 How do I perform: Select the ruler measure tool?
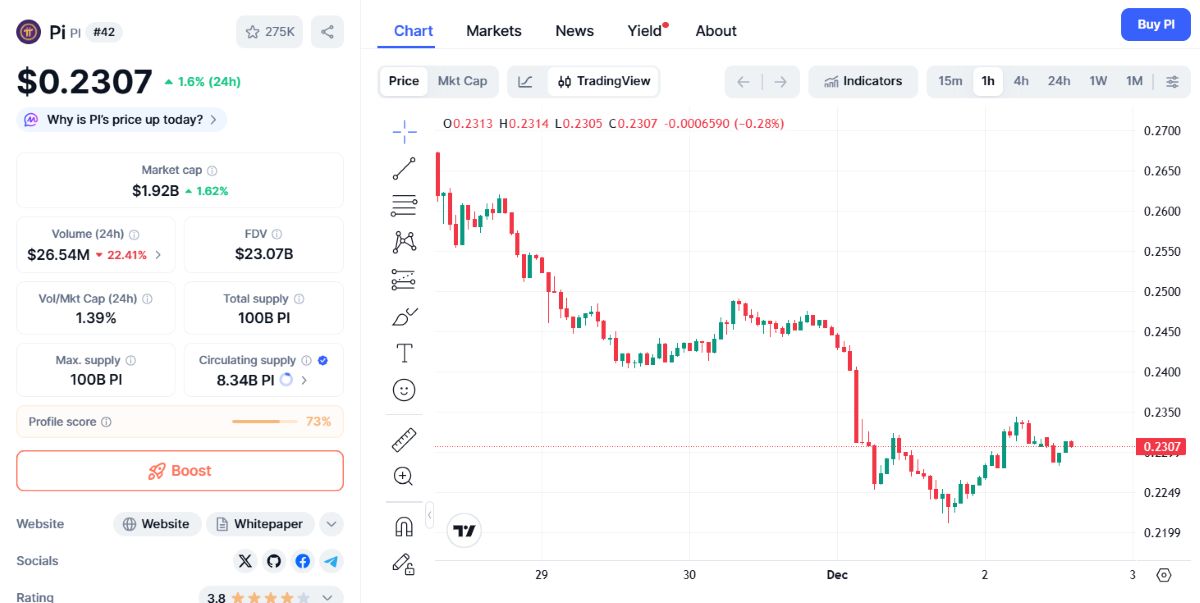pos(404,439)
